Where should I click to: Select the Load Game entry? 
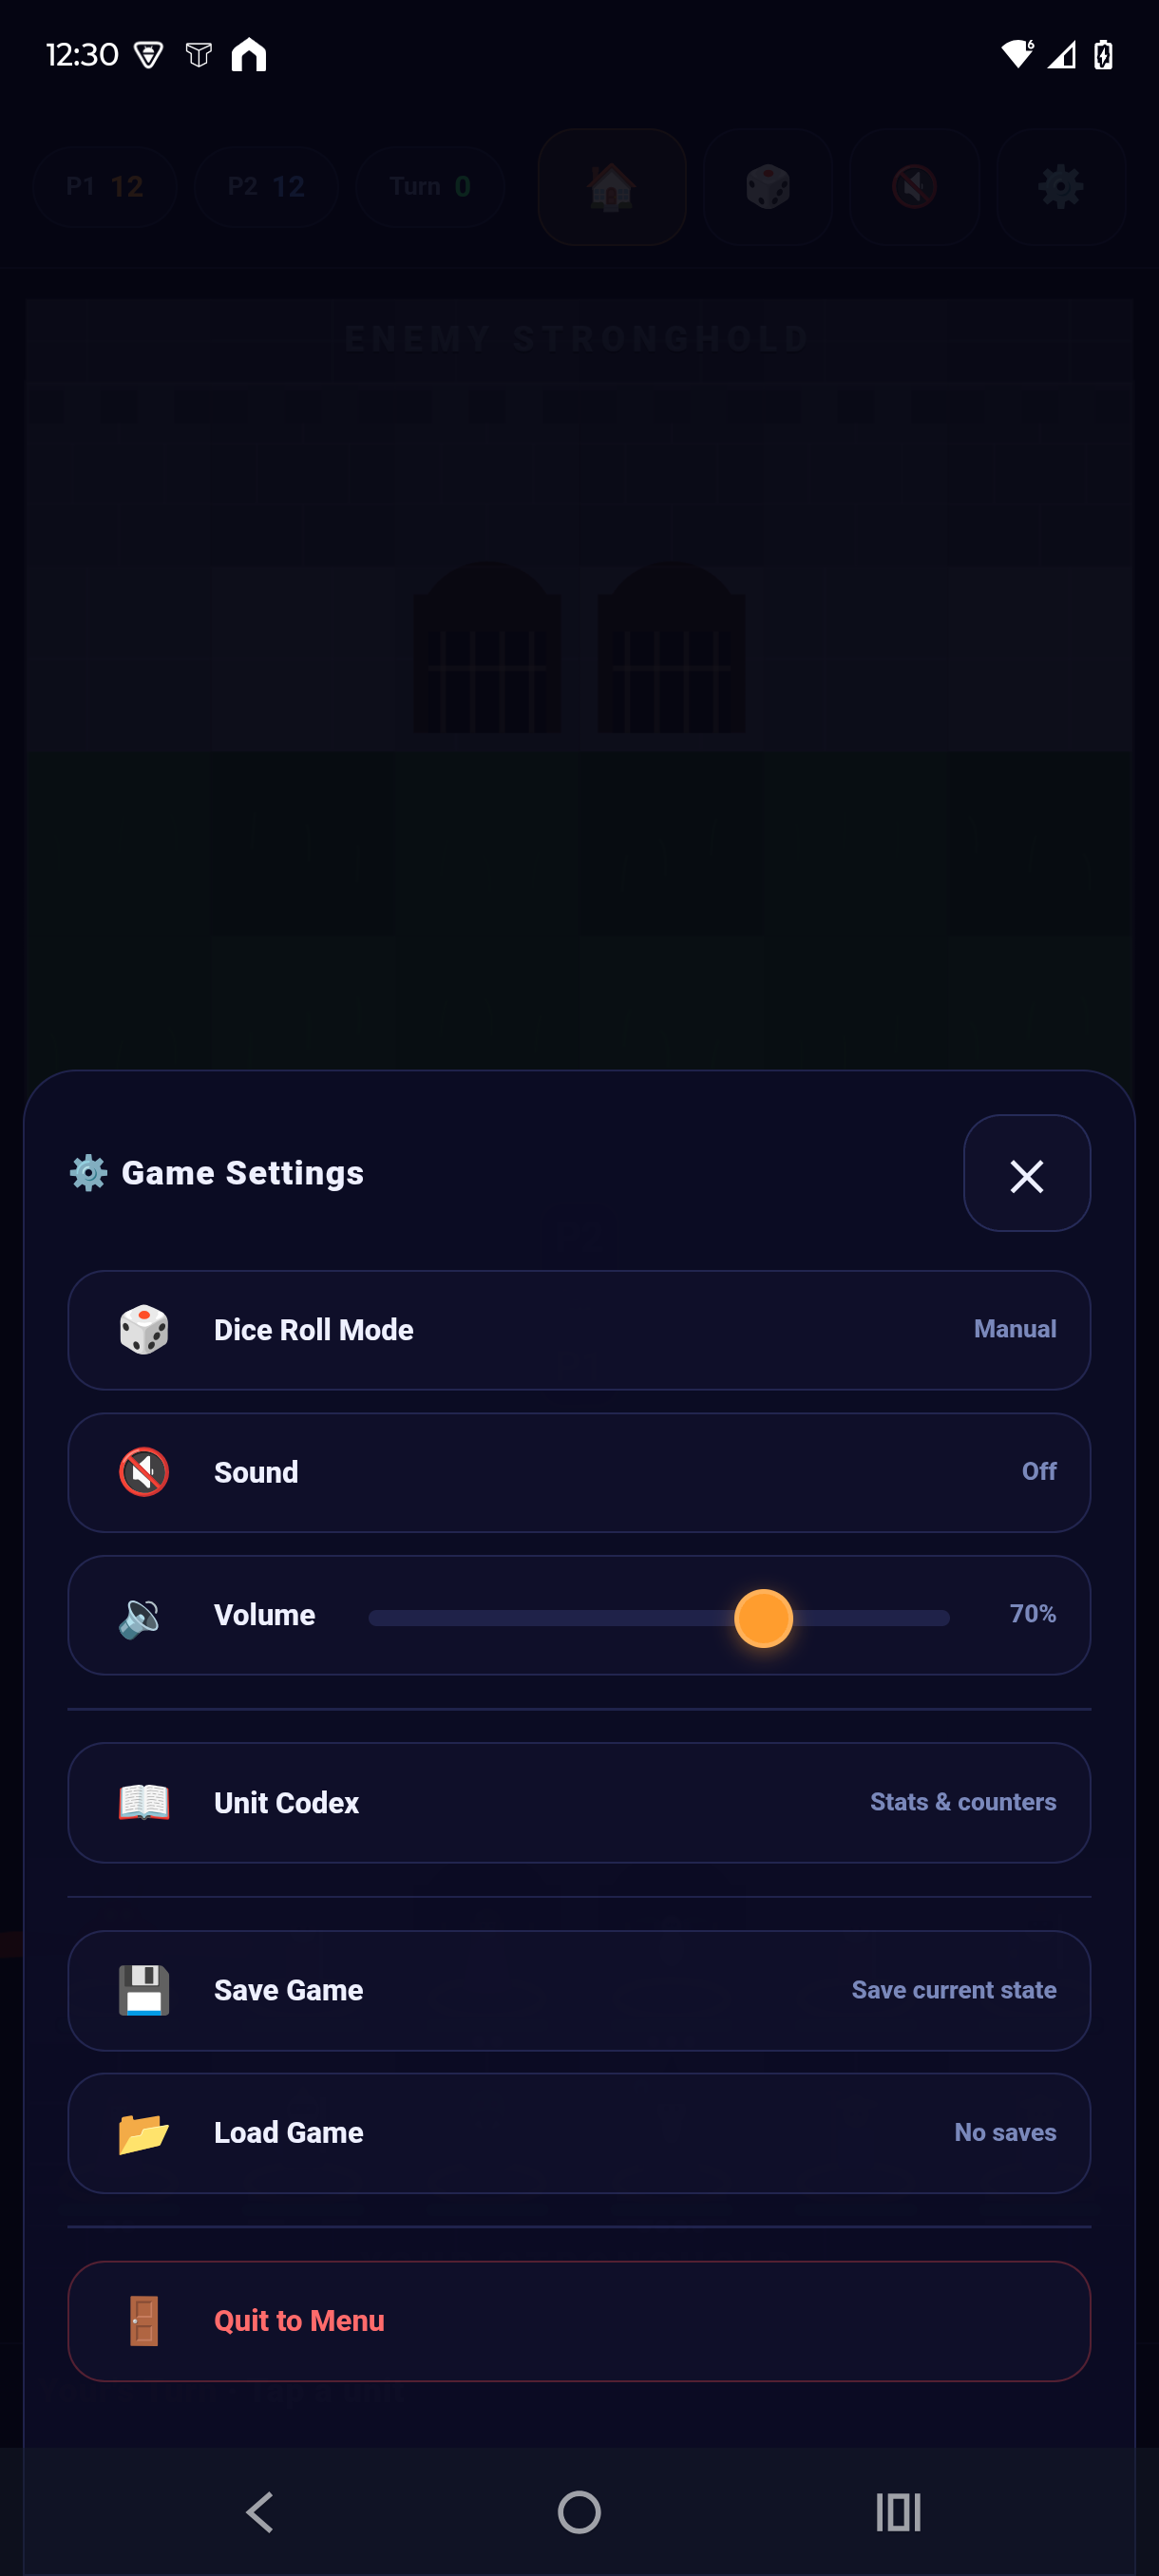(x=578, y=2132)
